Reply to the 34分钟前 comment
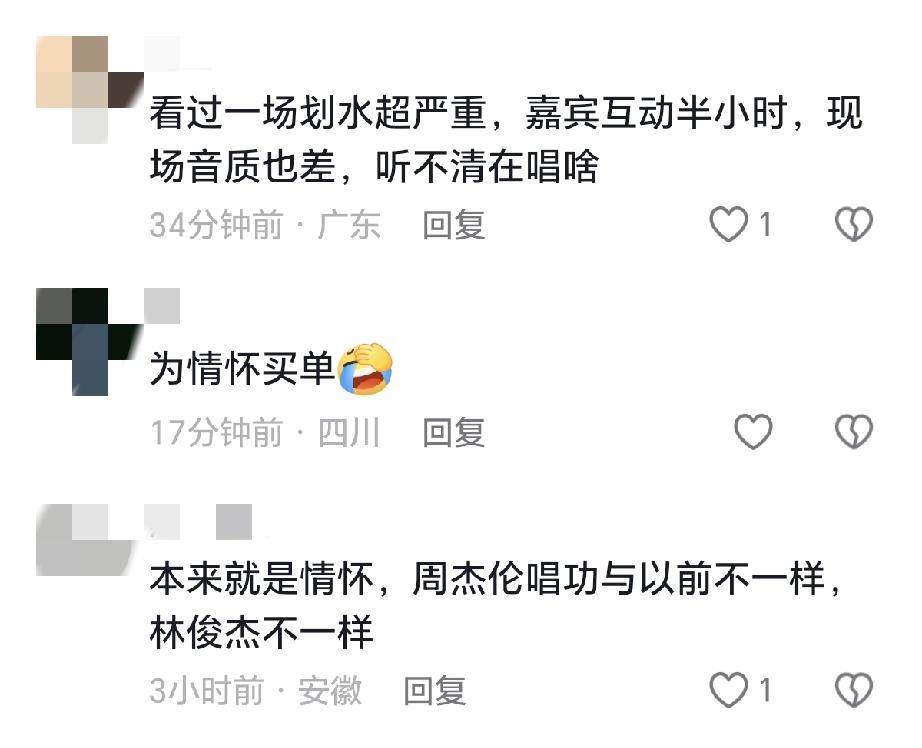Image resolution: width=922 pixels, height=748 pixels. point(453,225)
